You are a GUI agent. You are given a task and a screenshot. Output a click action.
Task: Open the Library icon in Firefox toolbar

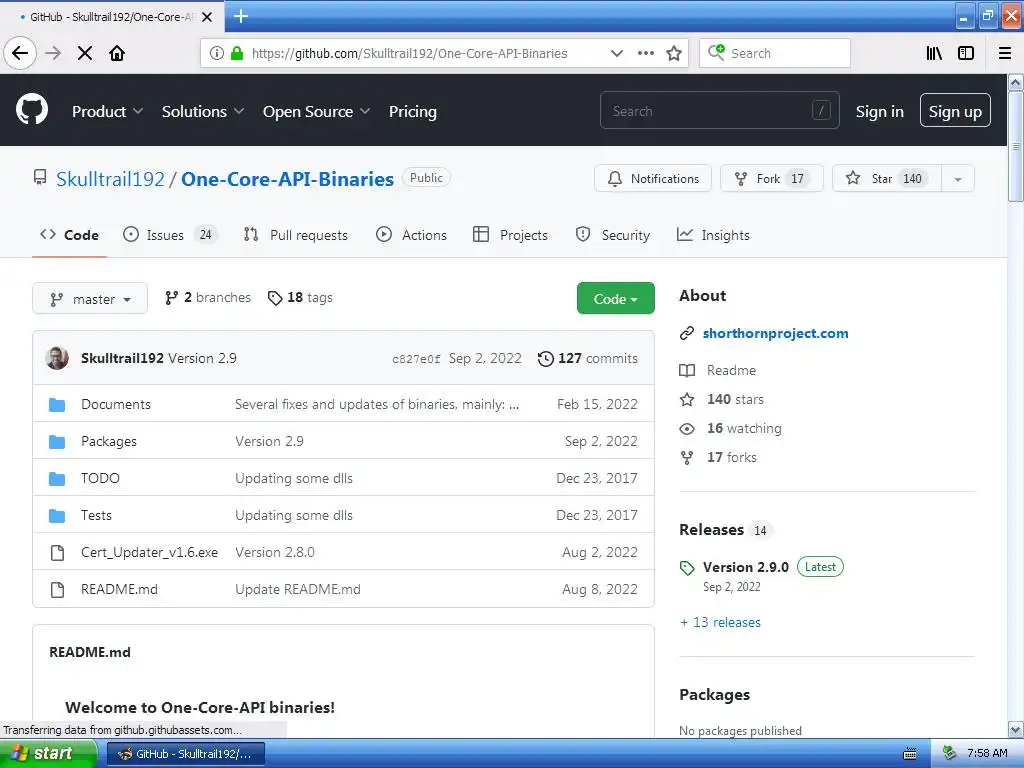coord(934,54)
